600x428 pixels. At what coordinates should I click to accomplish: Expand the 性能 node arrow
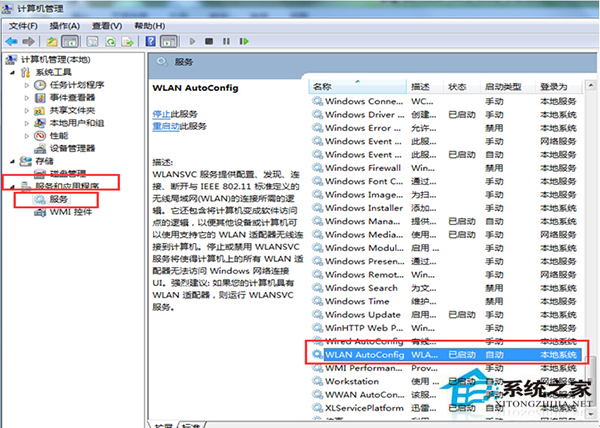pyautogui.click(x=27, y=136)
